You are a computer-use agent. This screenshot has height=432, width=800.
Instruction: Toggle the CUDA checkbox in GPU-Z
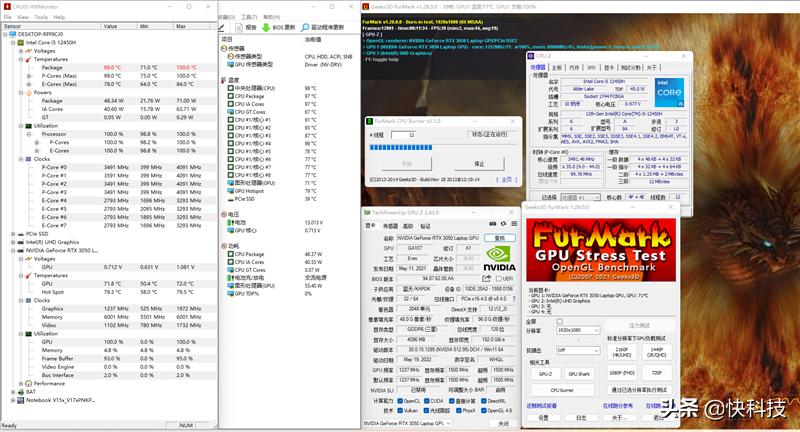point(427,401)
